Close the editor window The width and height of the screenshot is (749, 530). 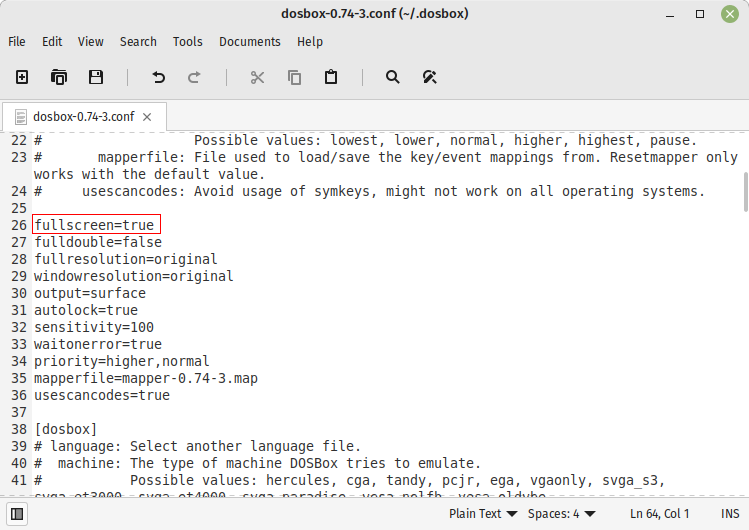[x=730, y=14]
